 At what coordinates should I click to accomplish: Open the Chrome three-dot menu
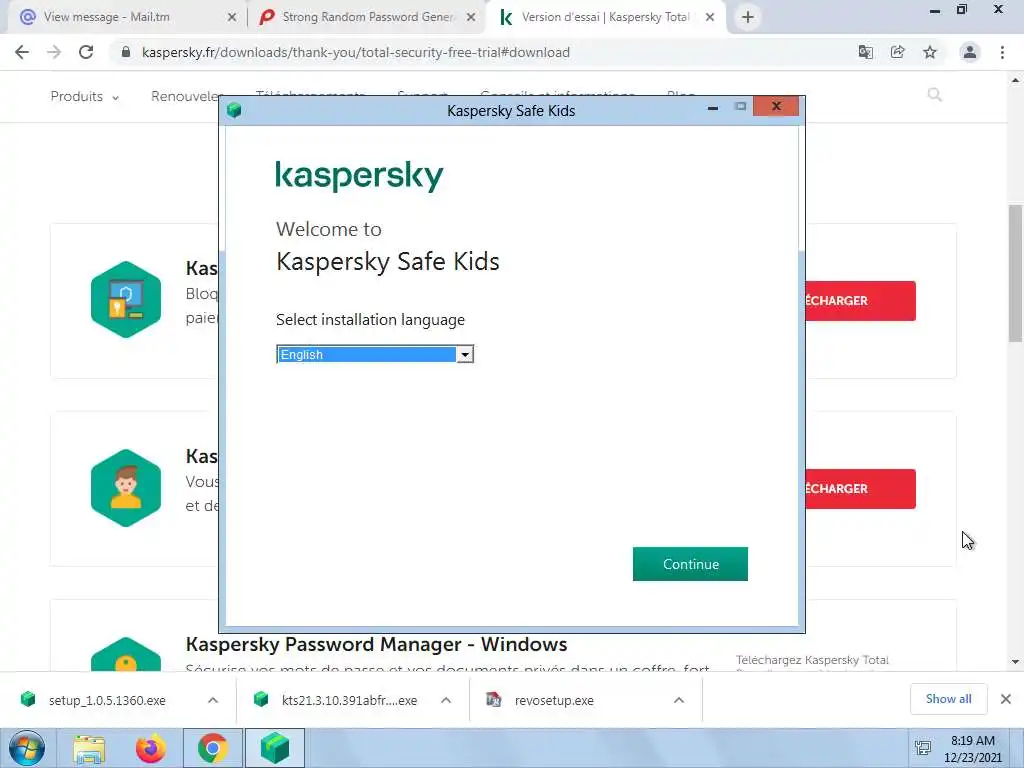coord(1002,52)
